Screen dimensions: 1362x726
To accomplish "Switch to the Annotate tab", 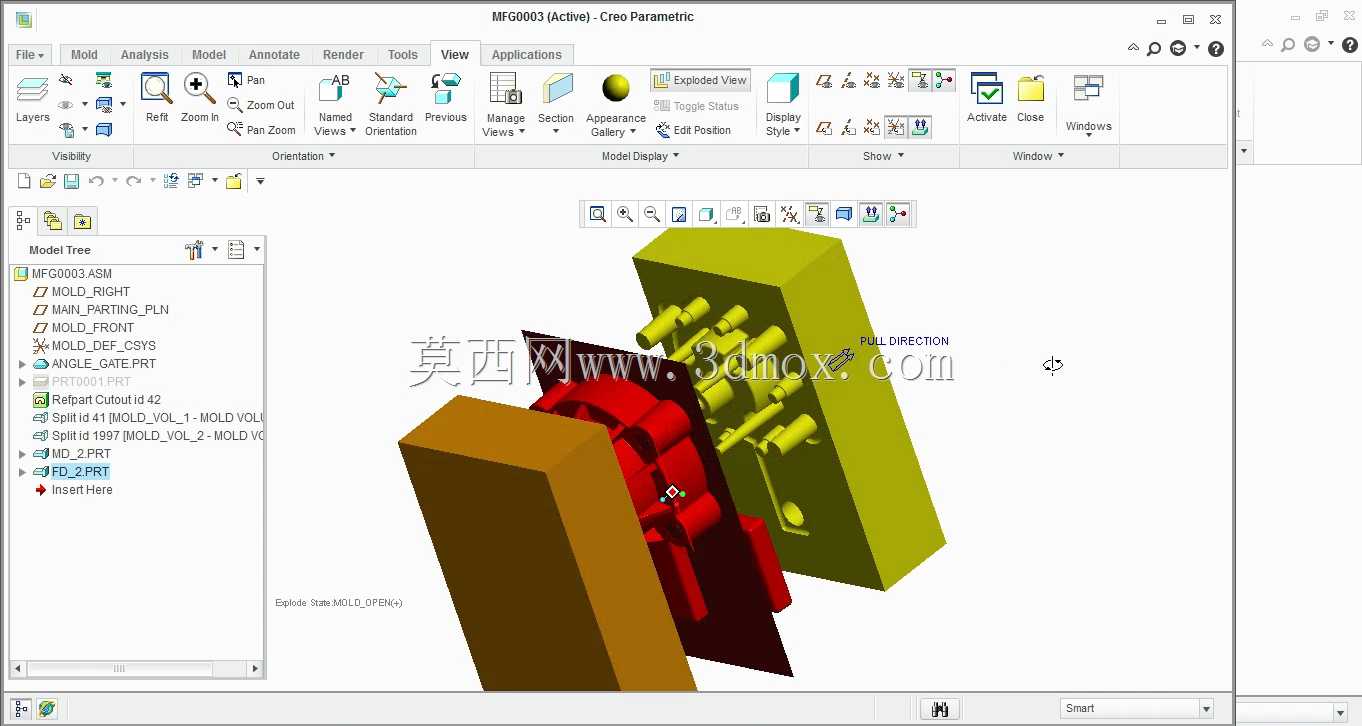I will [274, 55].
